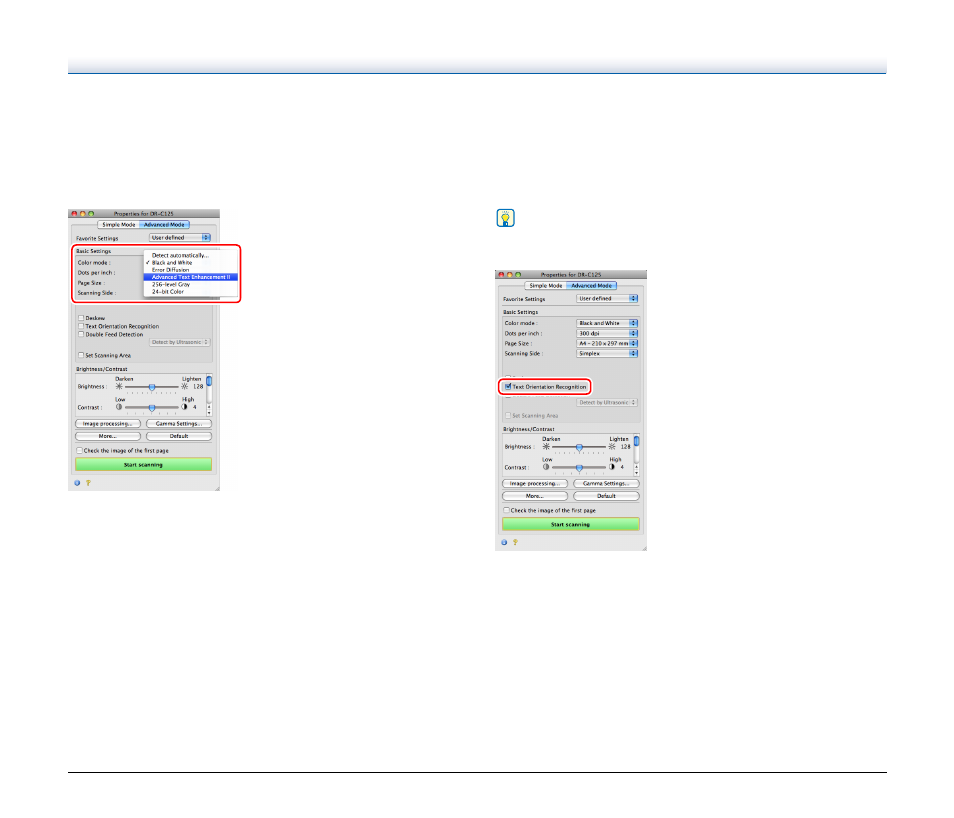Switch to Simple Mode tab in open-menu dialog
Viewport: 954px width, 818px height.
[119, 225]
